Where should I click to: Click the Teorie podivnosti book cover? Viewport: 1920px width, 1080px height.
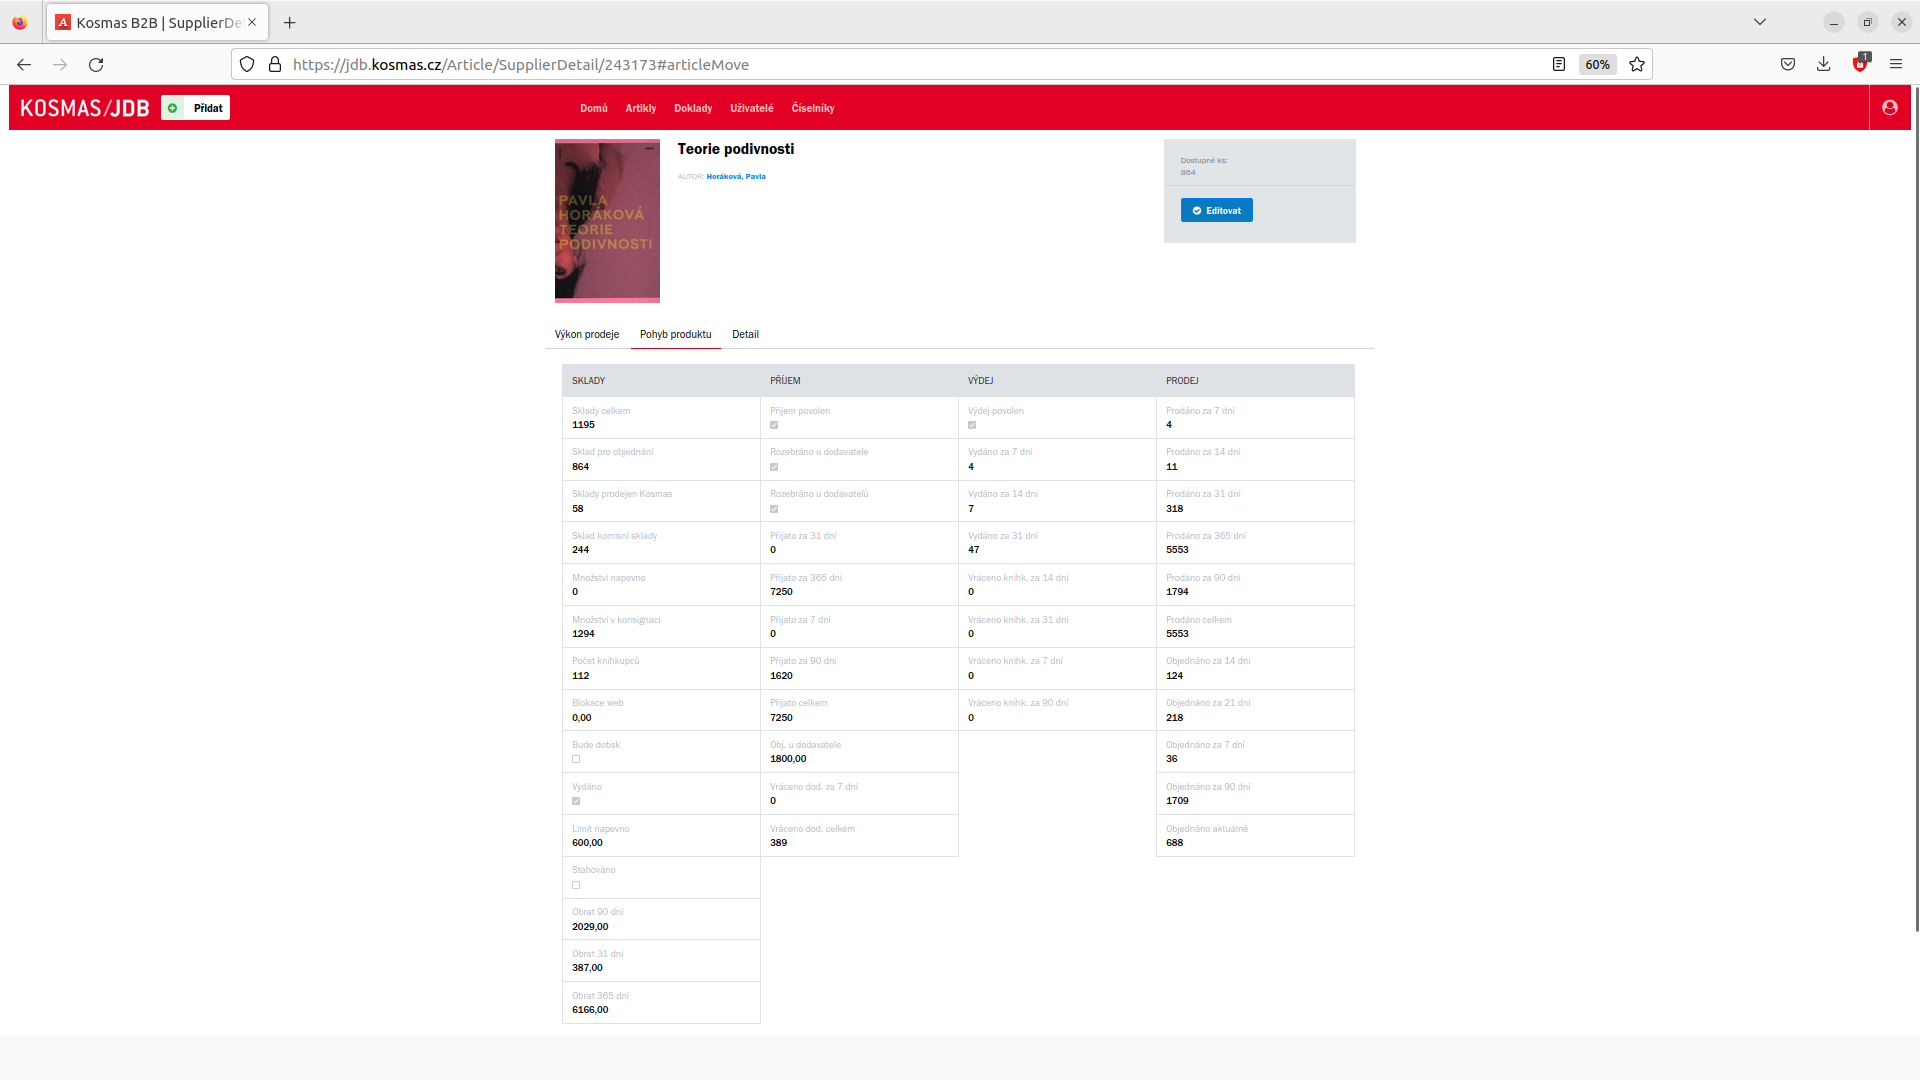[607, 220]
